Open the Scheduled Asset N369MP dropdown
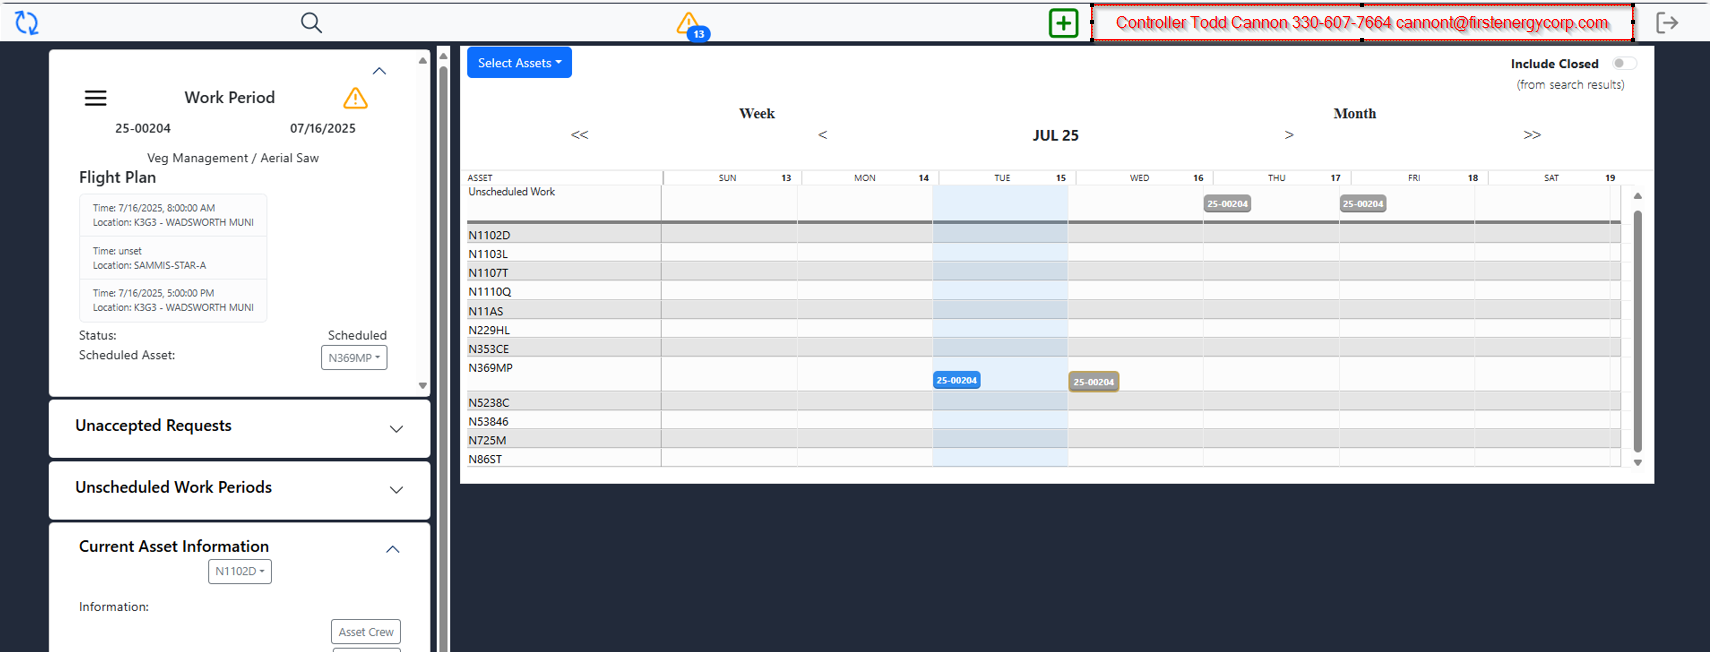The width and height of the screenshot is (1718, 652). [x=354, y=358]
